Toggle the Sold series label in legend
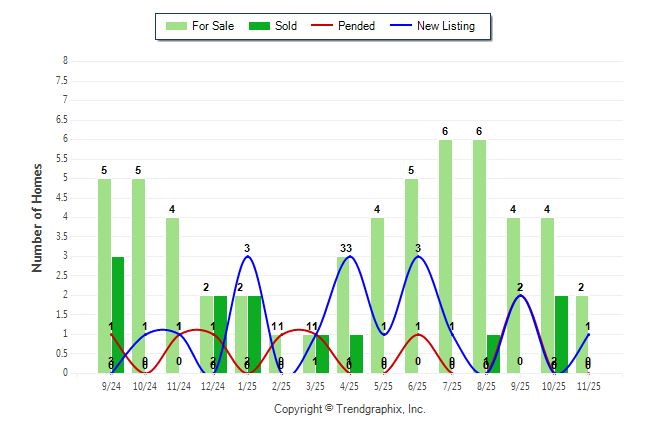The width and height of the screenshot is (646, 434). (x=286, y=26)
